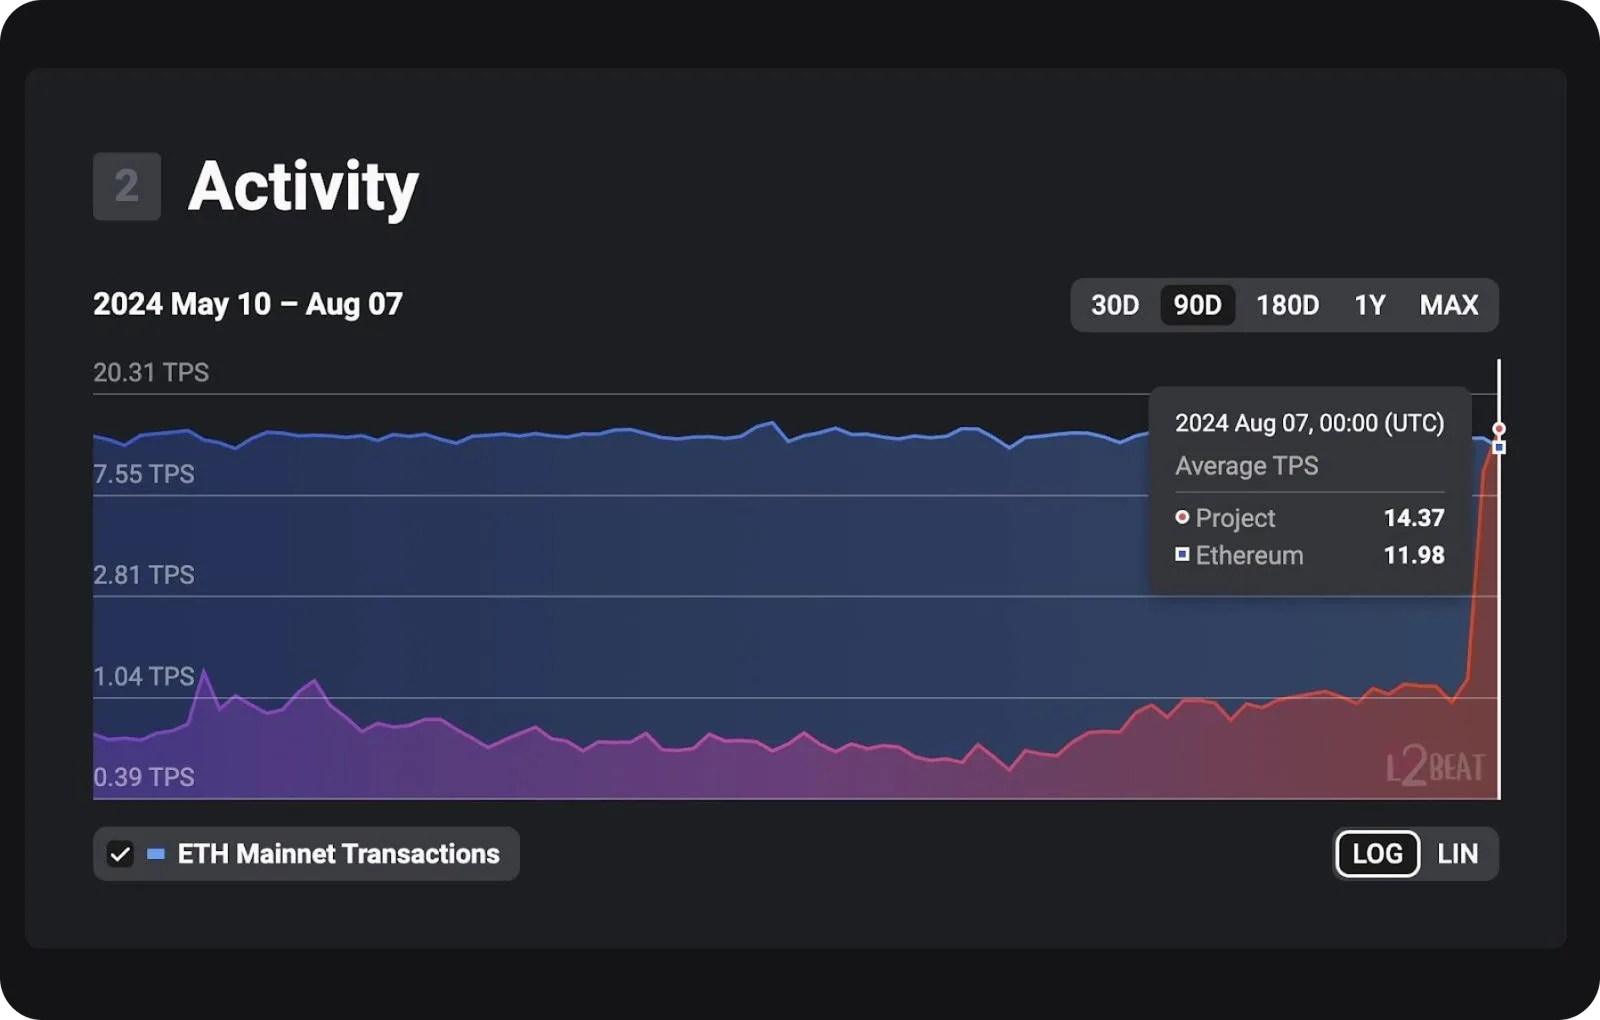Click the Average TPS tooltip label
Screen dimensions: 1600x1020
click(1246, 466)
